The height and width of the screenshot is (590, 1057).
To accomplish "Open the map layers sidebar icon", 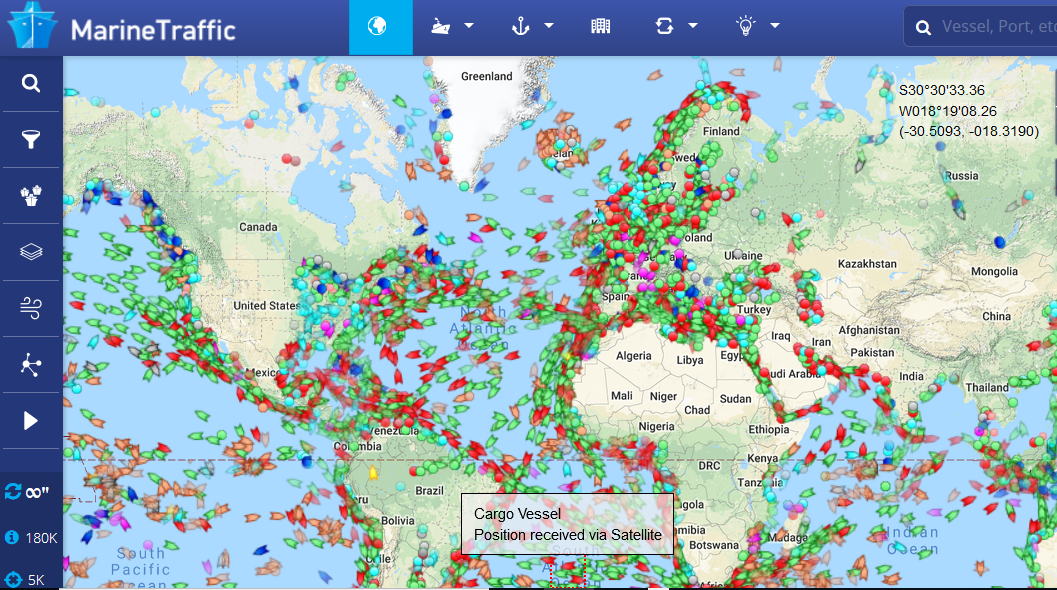I will point(31,252).
